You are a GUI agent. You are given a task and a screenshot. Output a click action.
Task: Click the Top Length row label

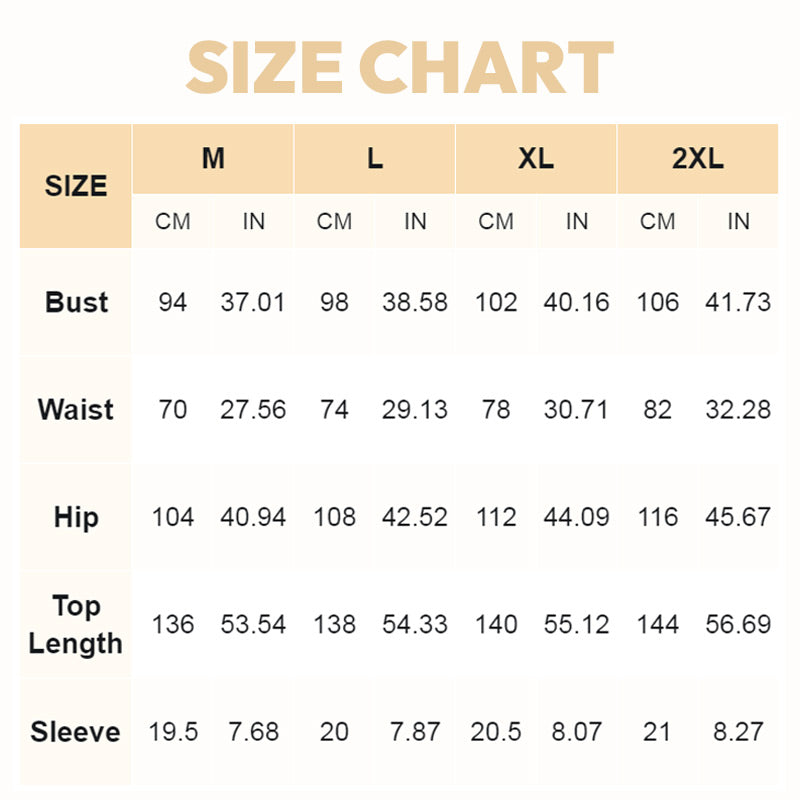click(x=76, y=625)
